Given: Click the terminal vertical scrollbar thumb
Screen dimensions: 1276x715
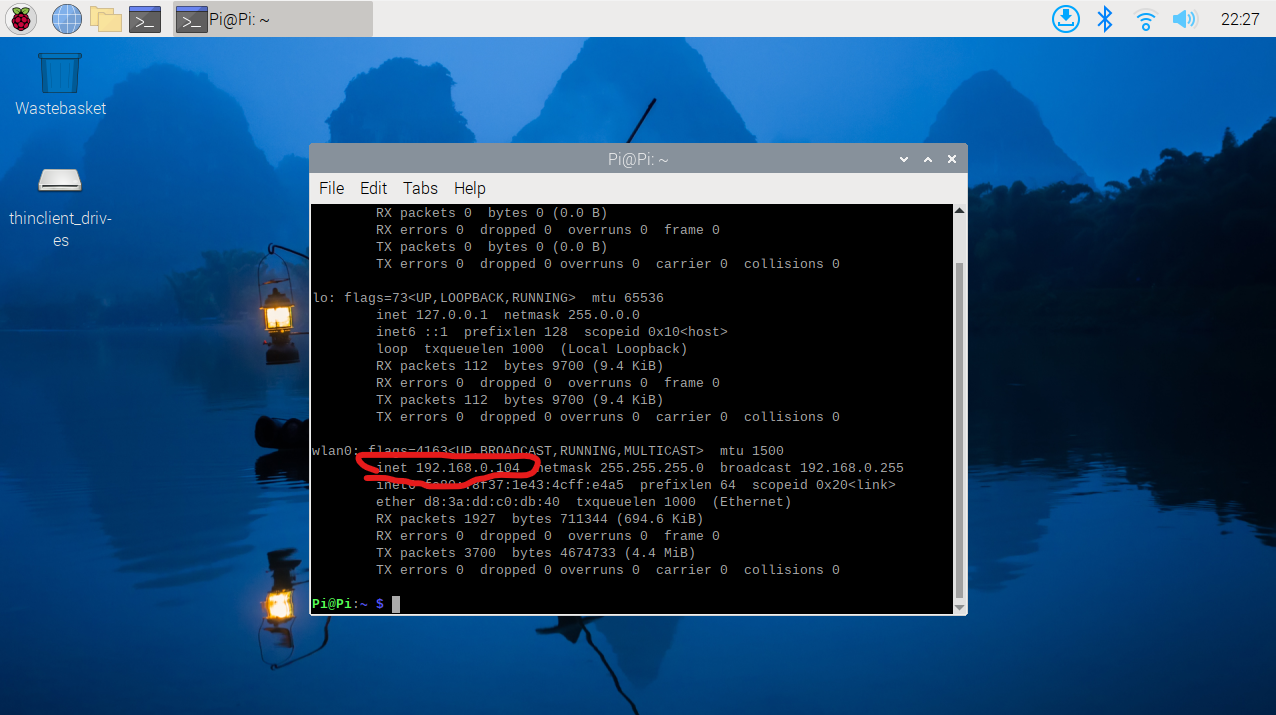Looking at the screenshot, I should pos(960,429).
